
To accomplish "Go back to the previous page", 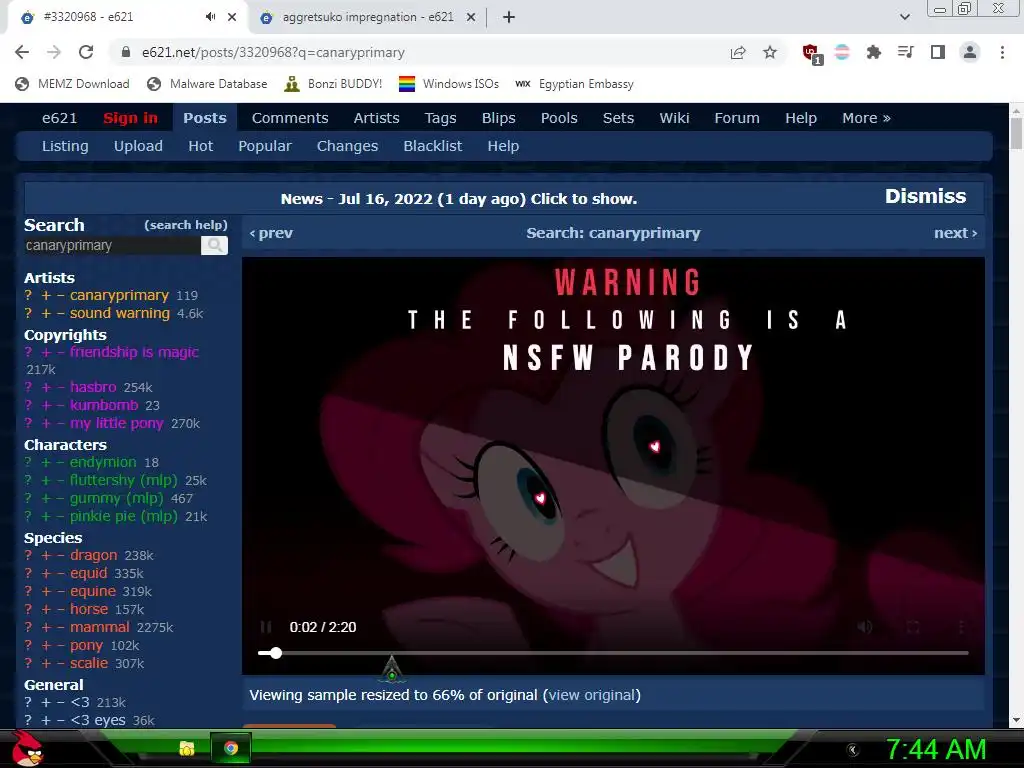I will point(22,52).
